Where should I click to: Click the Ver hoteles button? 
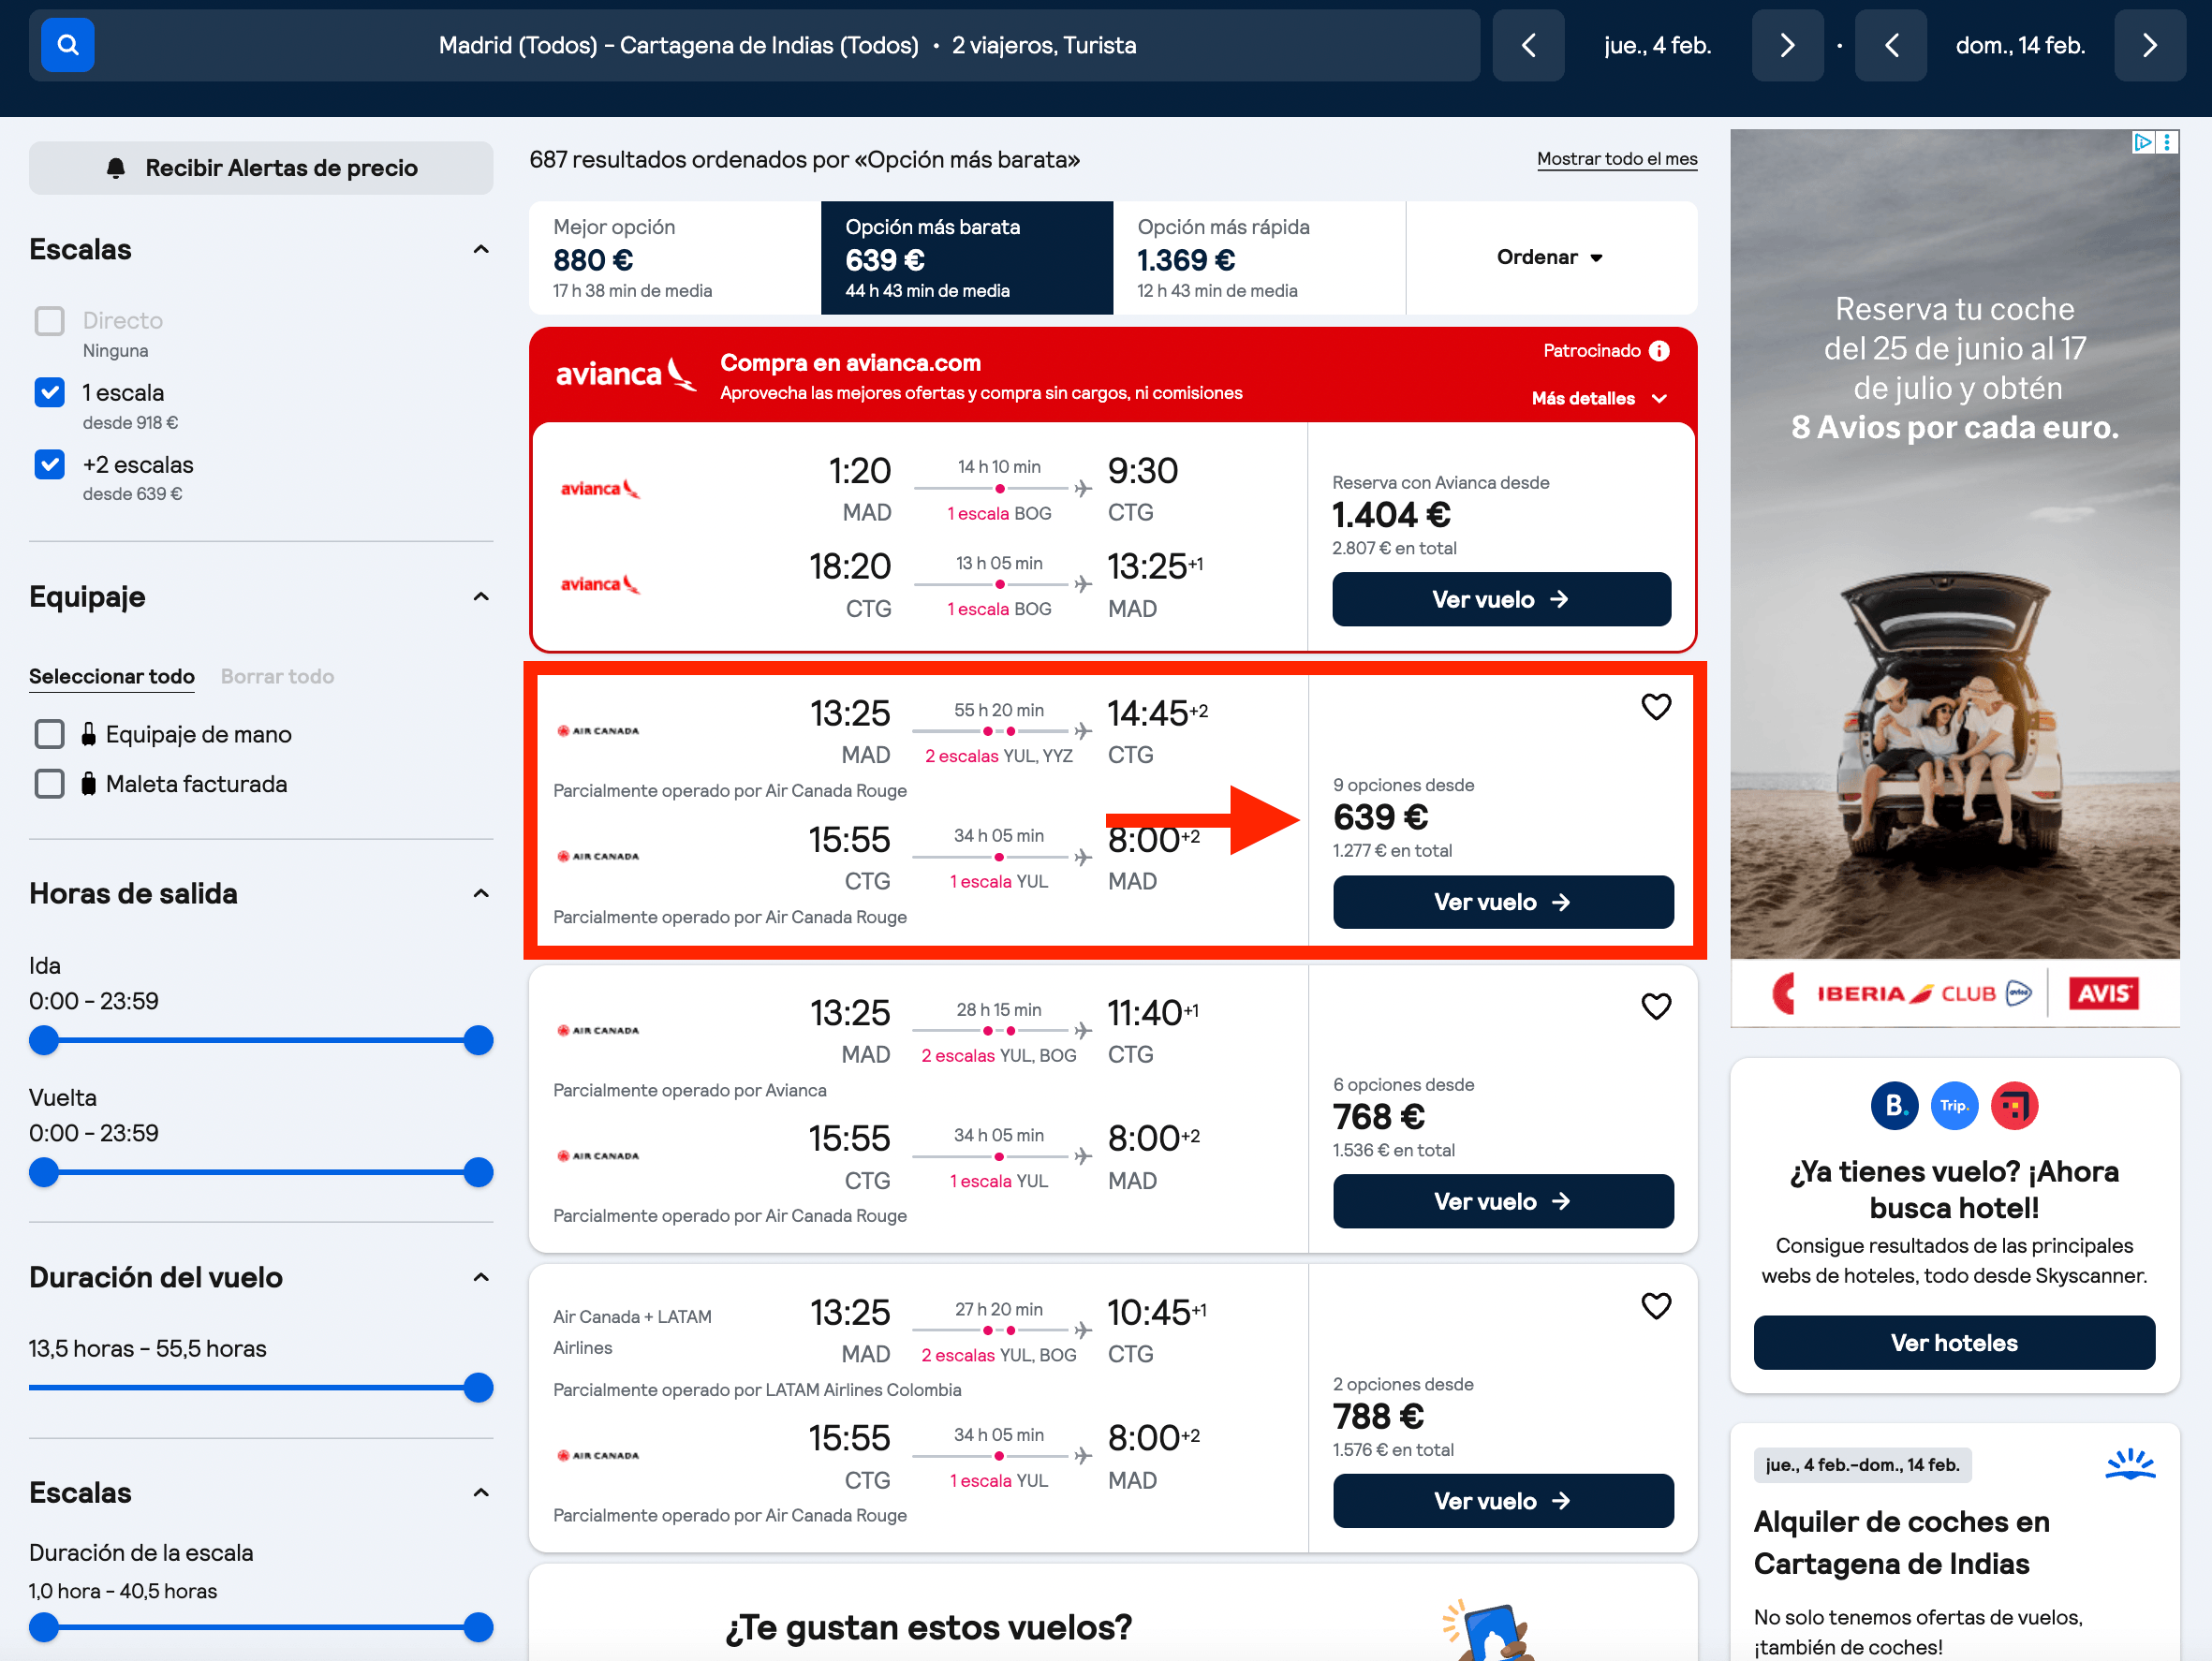click(1953, 1343)
